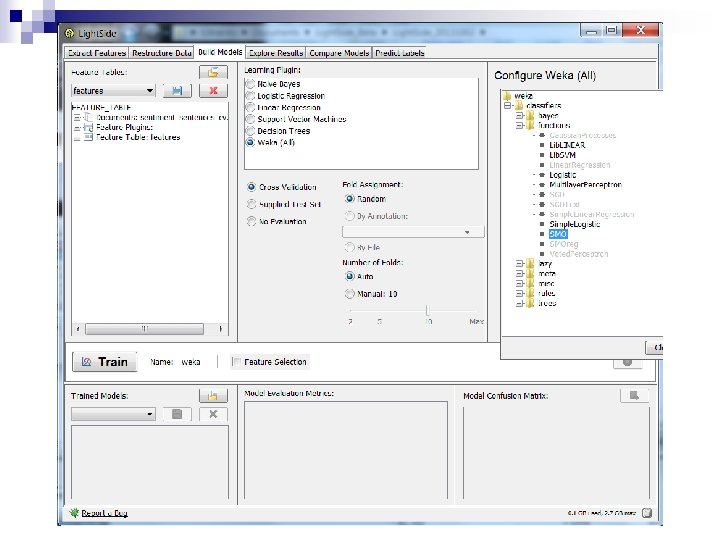This screenshot has width=720, height=540.
Task: Switch to Explore Results tab
Action: pos(276,53)
